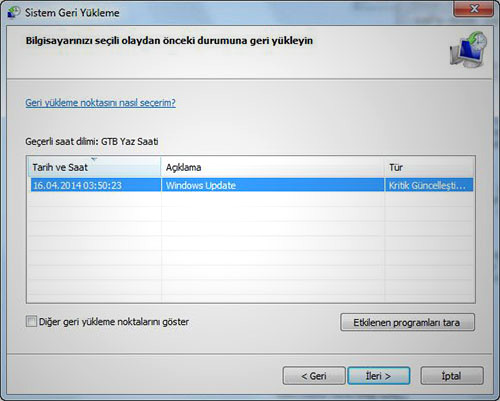
Task: Click Etkilenen programları tara button
Action: (407, 322)
